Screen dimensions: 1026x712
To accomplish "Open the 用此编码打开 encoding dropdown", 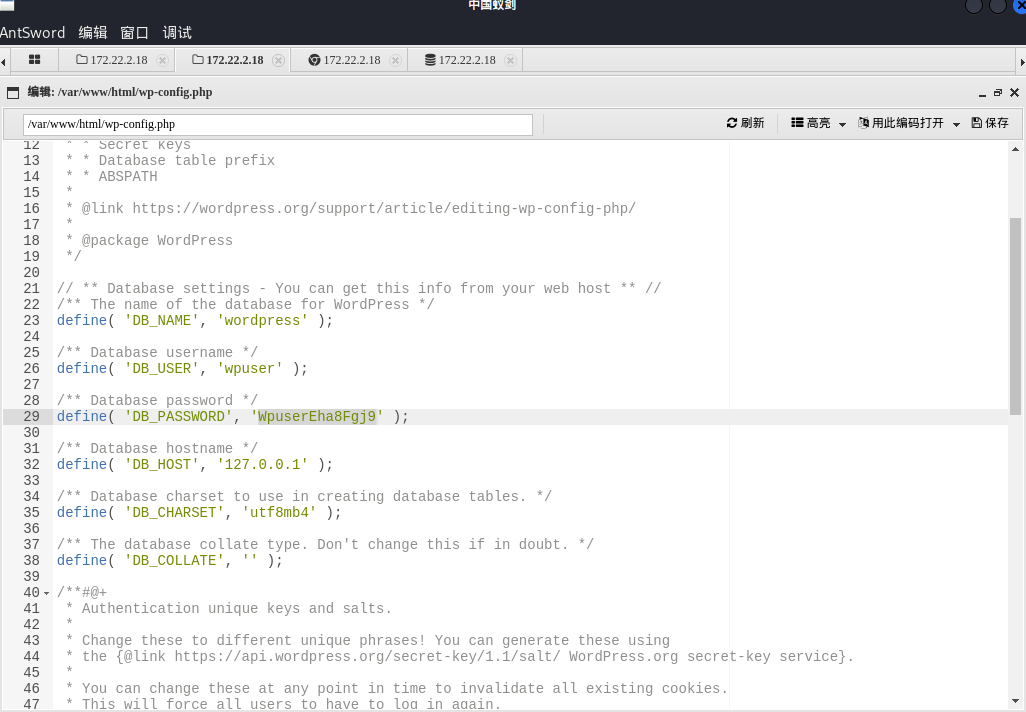I will click(909, 123).
